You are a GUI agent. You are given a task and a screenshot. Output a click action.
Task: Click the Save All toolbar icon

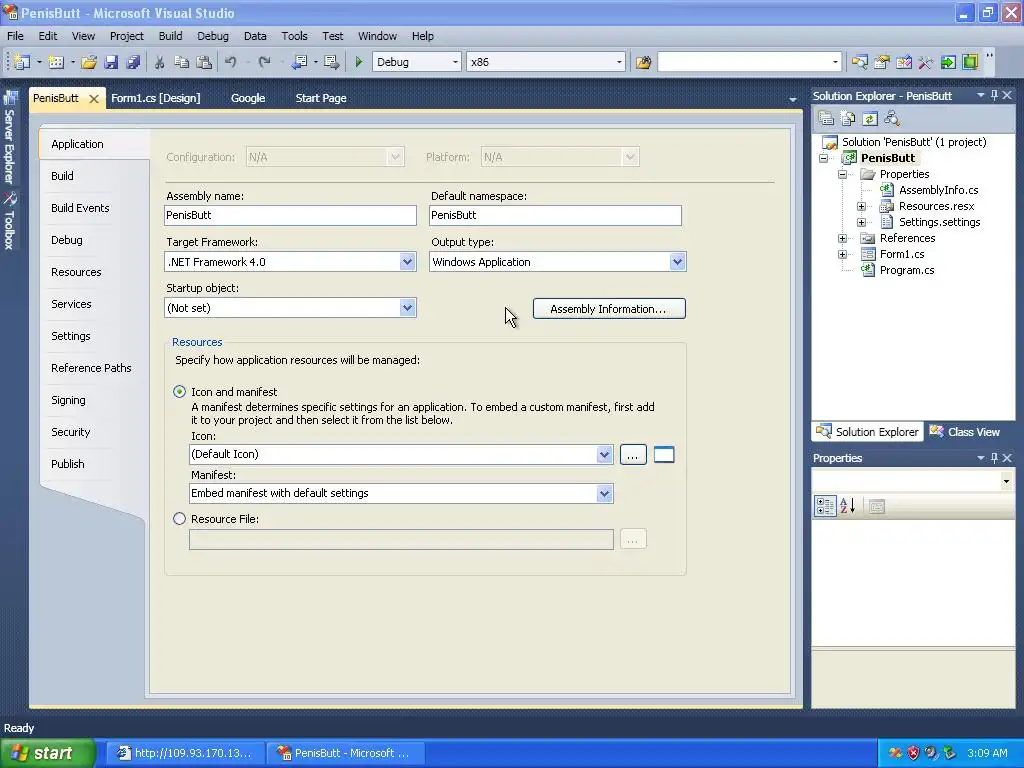(x=133, y=62)
